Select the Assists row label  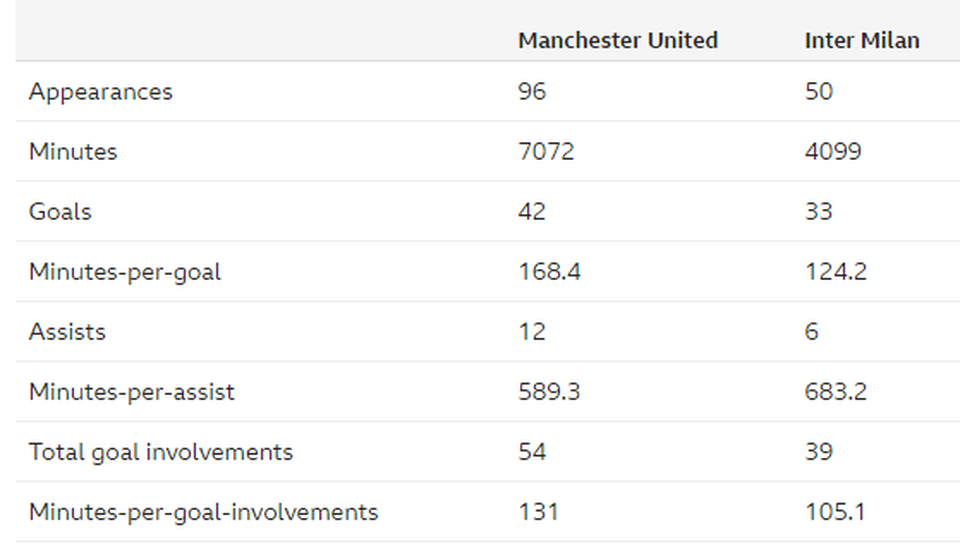[x=67, y=332]
